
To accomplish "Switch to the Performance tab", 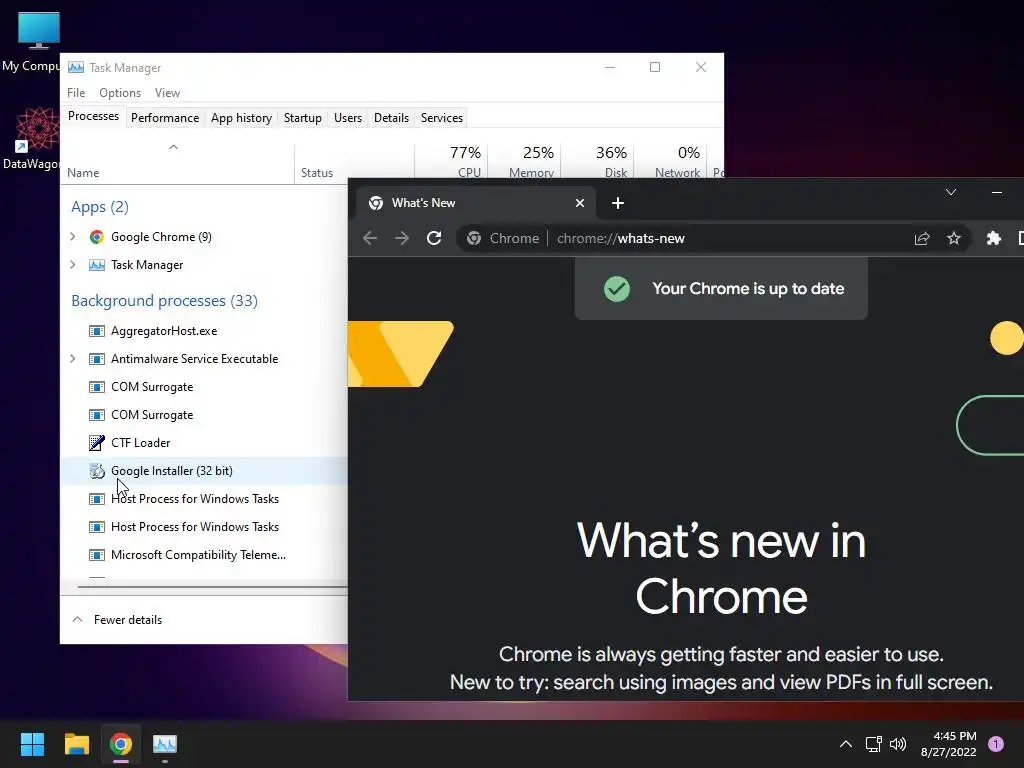I will 165,118.
